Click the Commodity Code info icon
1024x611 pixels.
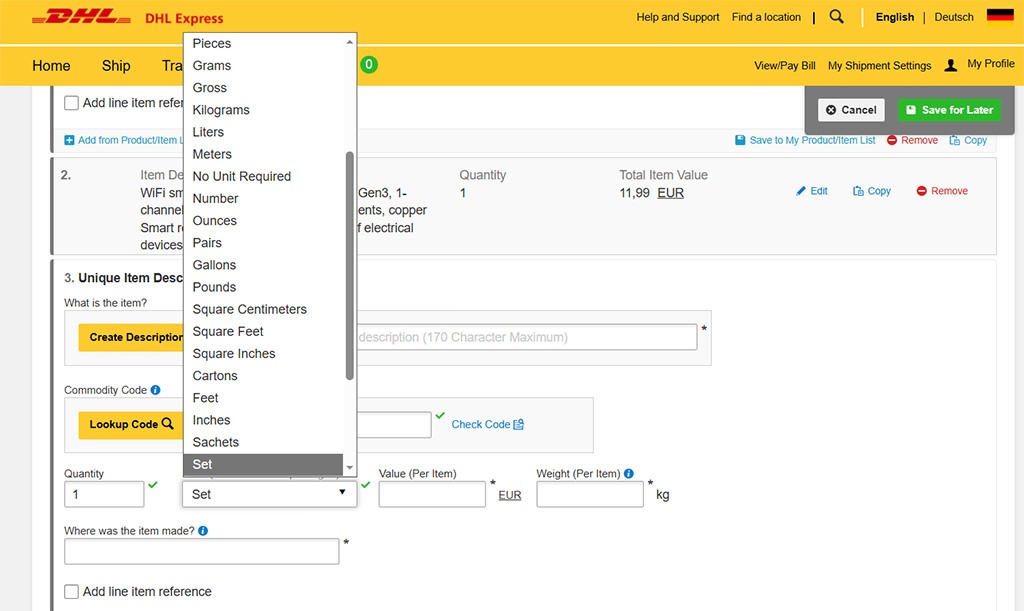155,390
